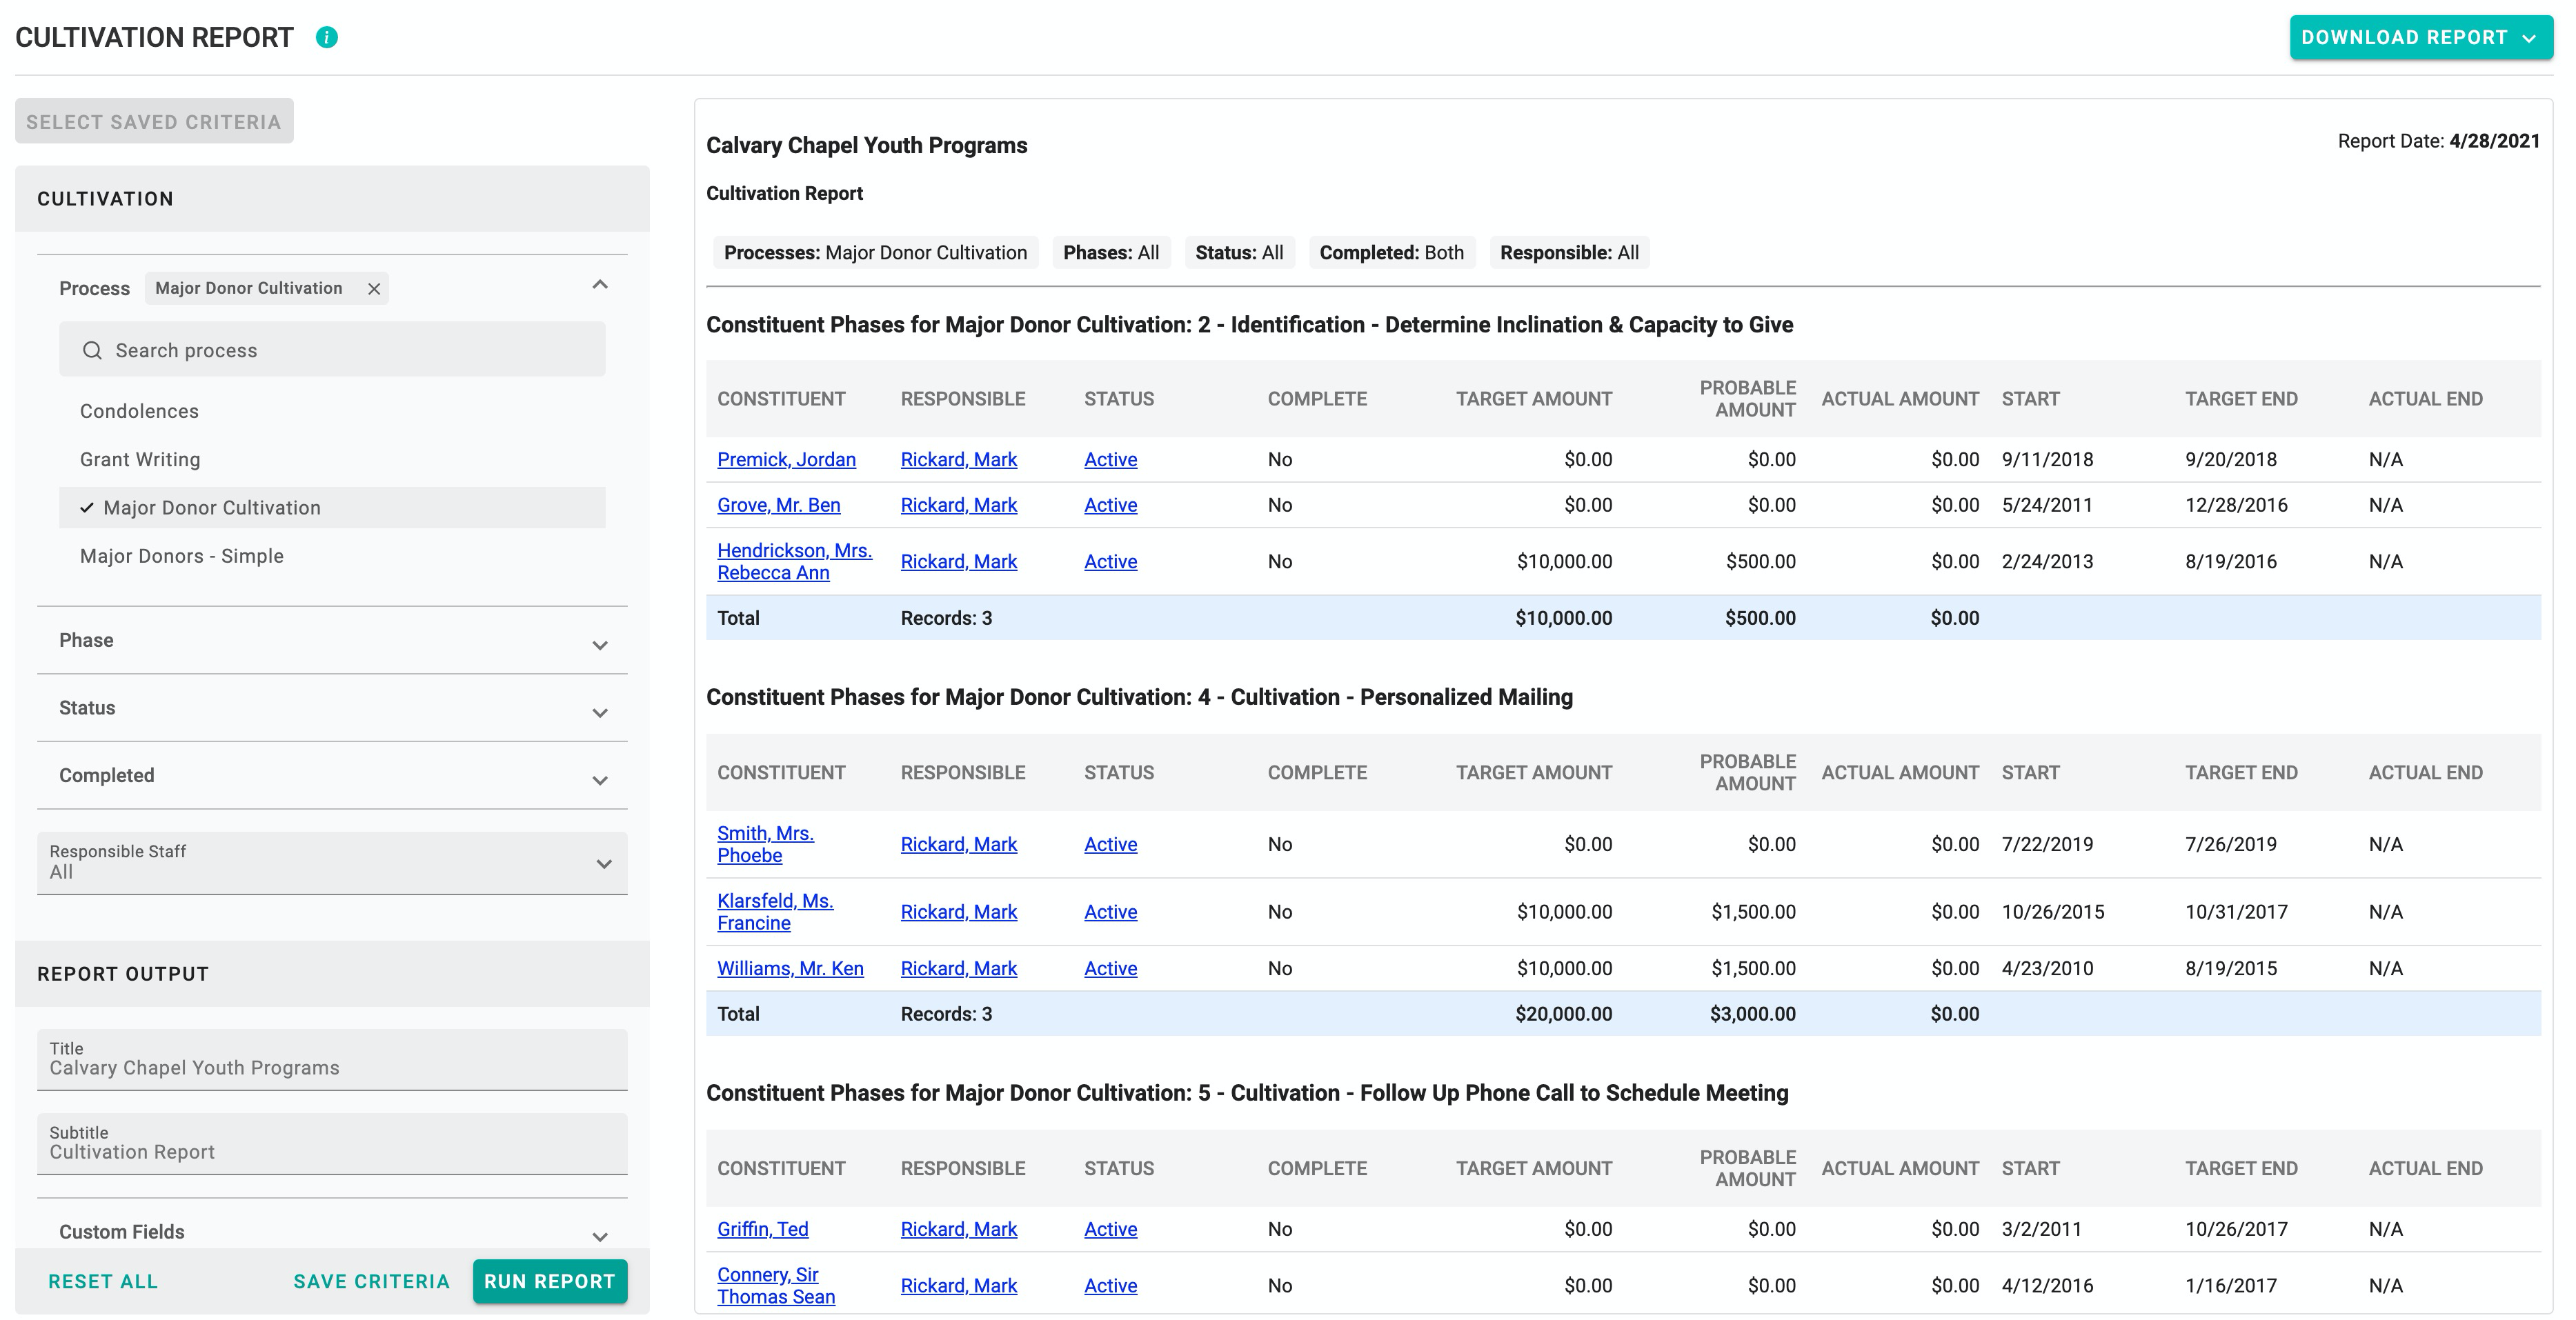
Task: Click the Status: All tag
Action: coord(1239,252)
